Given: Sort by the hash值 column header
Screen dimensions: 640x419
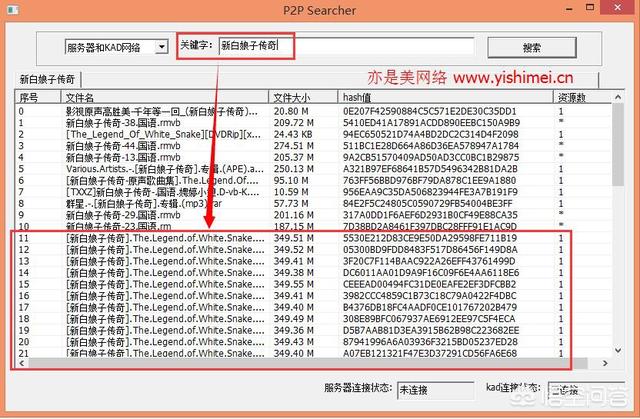Looking at the screenshot, I should [445, 98].
